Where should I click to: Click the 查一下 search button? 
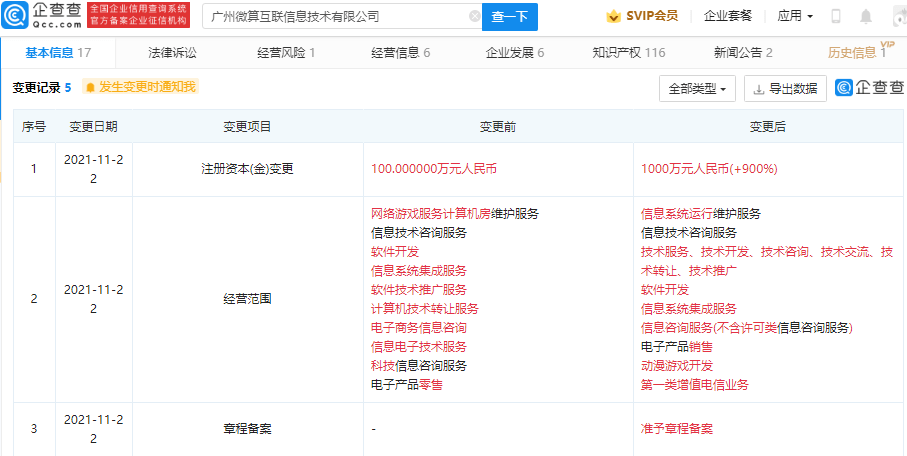tap(510, 17)
